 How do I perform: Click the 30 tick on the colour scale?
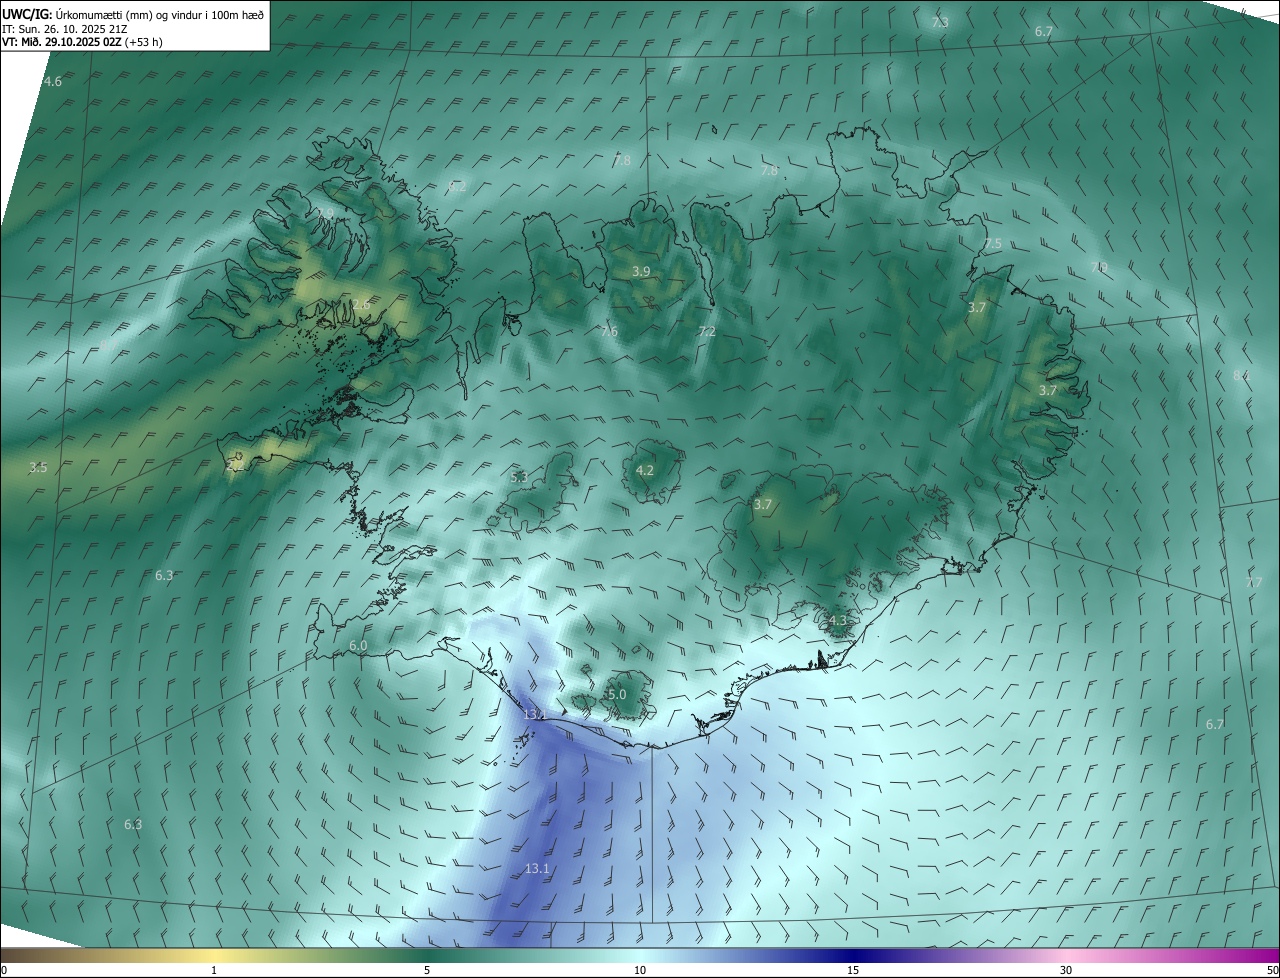click(x=1066, y=970)
